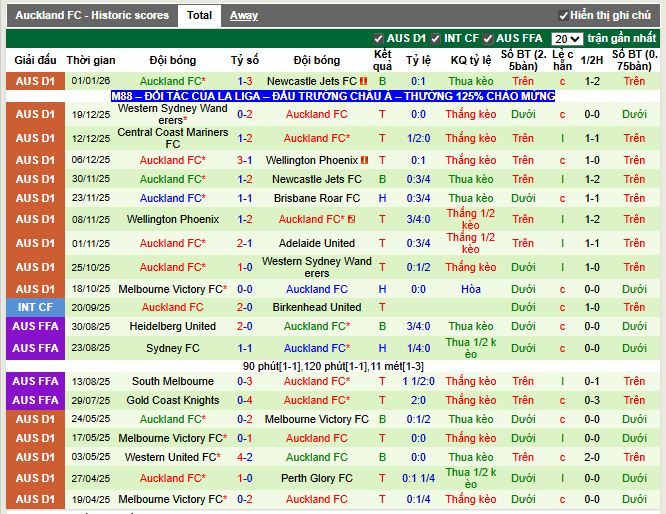Open Birkenhead United team link
666x514 pixels.
point(317,307)
